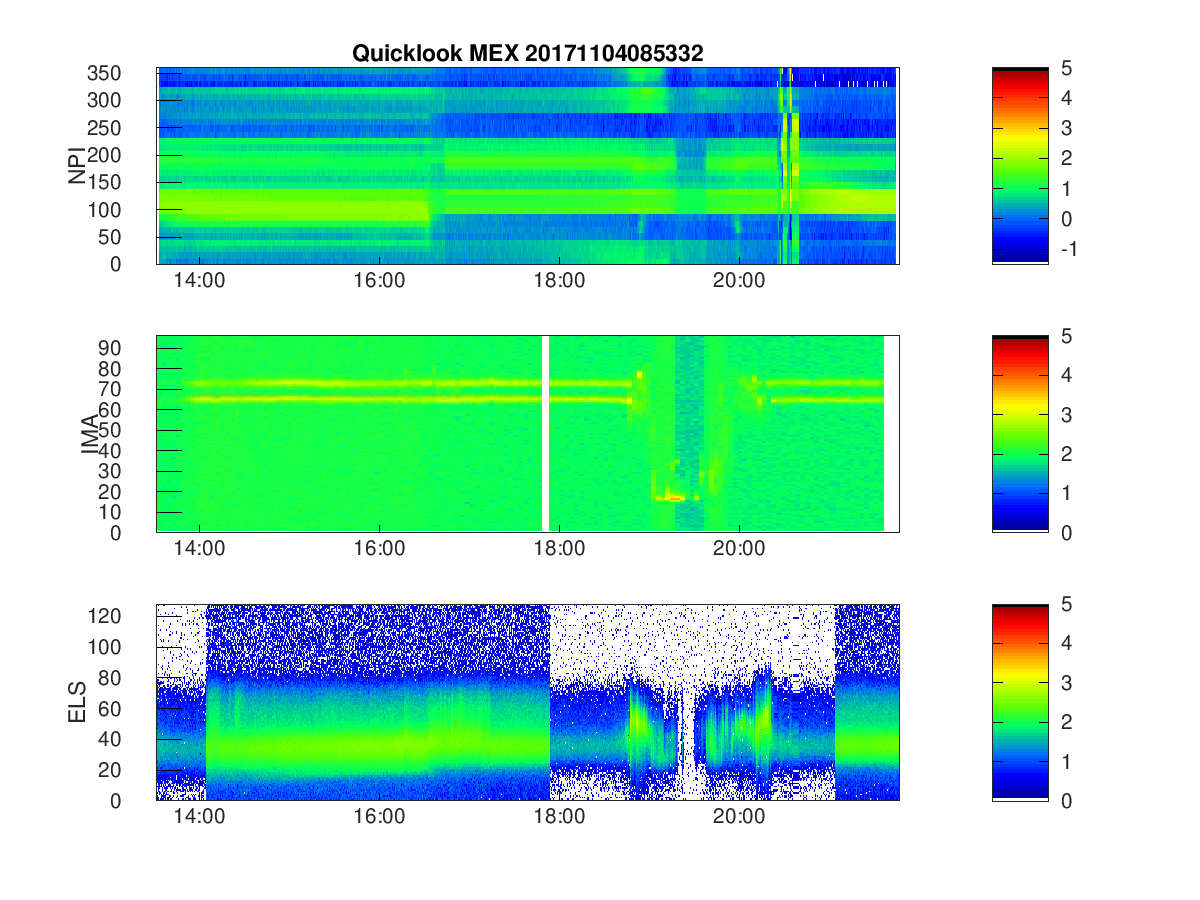Select the ELS y-axis label
Screen dimensions: 1200x900
click(x=78, y=702)
